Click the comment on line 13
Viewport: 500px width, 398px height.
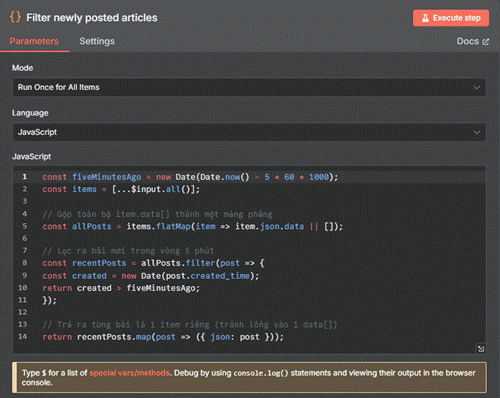(x=190, y=325)
